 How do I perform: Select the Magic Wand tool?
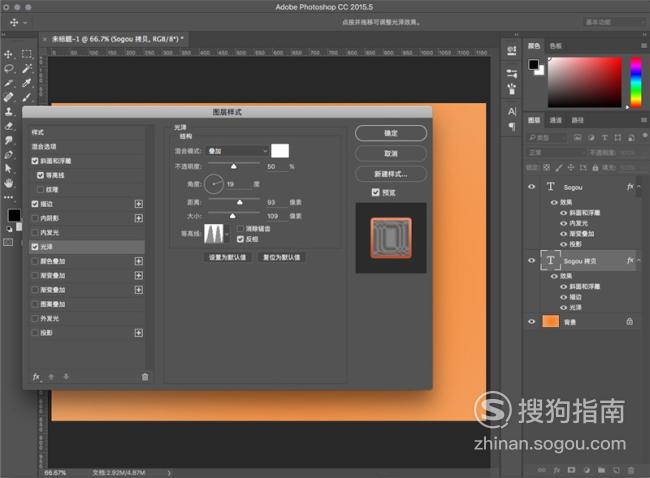tap(27, 68)
